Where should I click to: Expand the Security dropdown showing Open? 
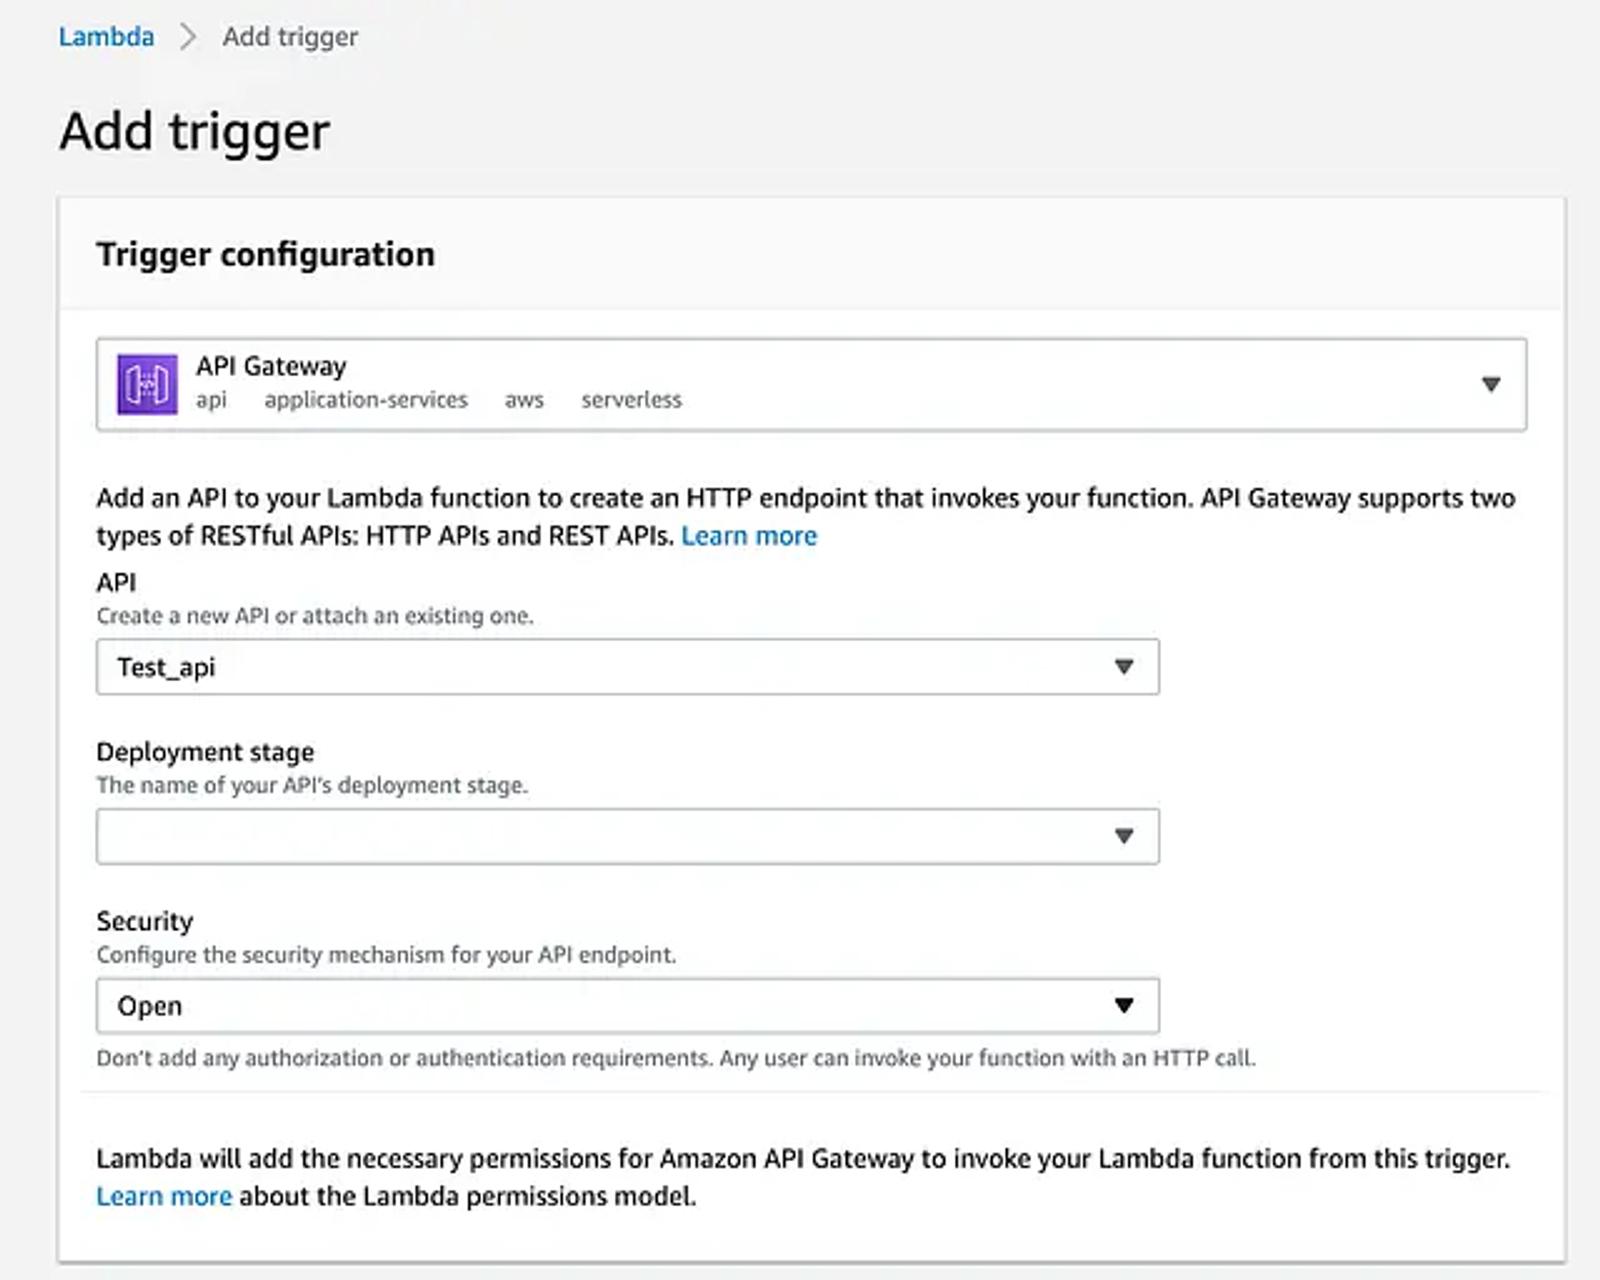point(628,1005)
